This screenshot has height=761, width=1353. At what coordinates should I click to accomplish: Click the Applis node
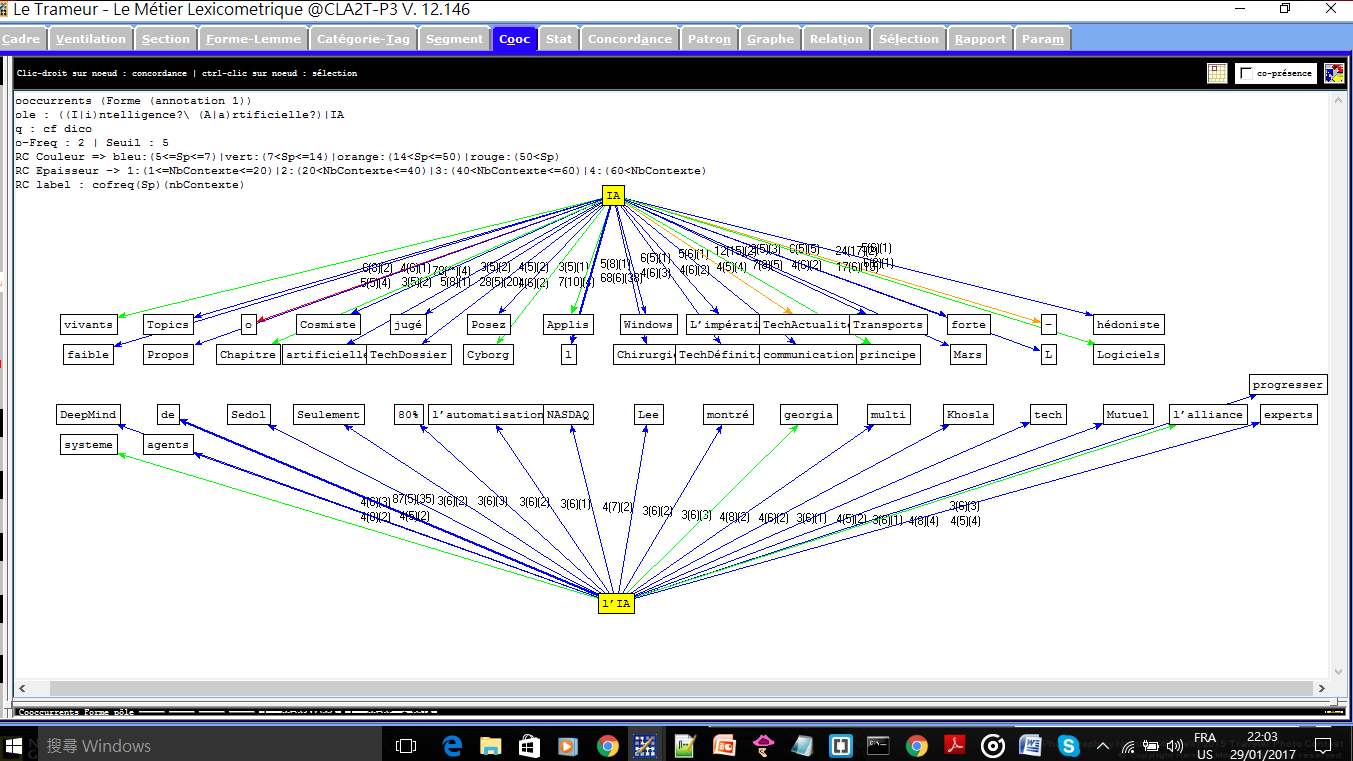pyautogui.click(x=568, y=325)
